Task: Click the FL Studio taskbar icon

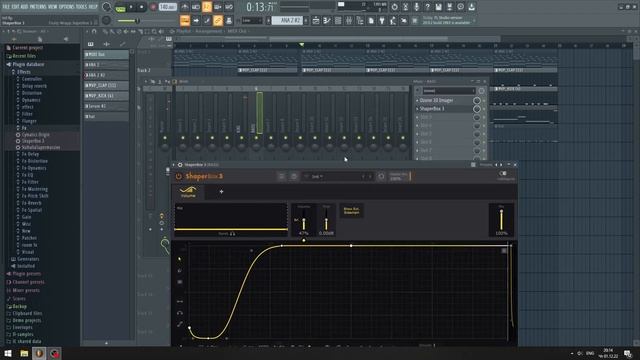Action: tap(39, 353)
